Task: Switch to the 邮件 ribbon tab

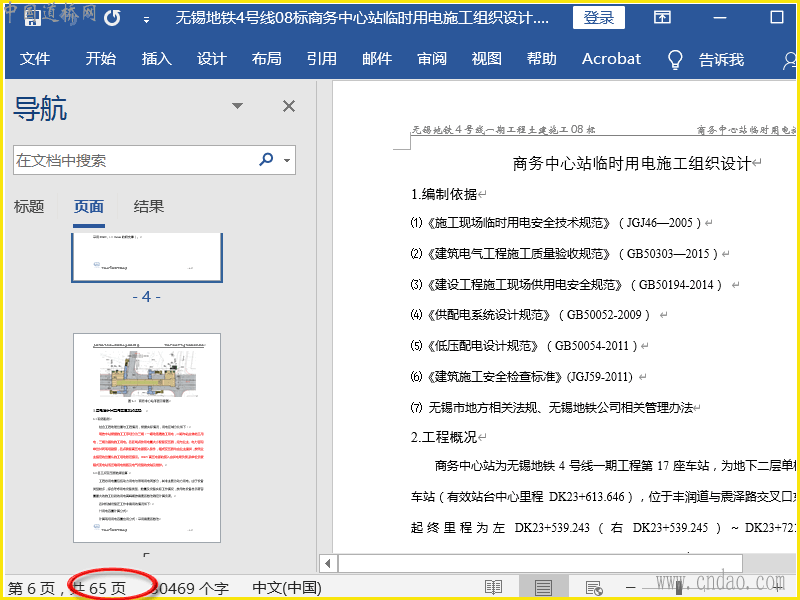Action: [377, 59]
